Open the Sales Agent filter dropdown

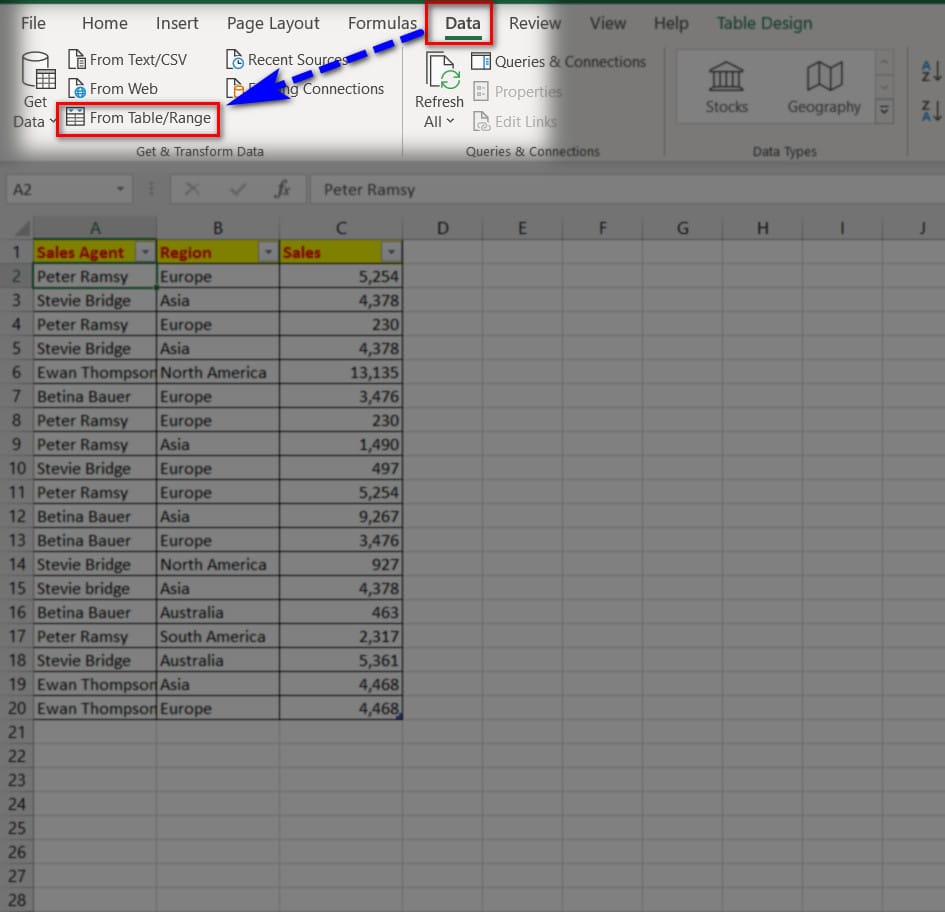click(145, 253)
